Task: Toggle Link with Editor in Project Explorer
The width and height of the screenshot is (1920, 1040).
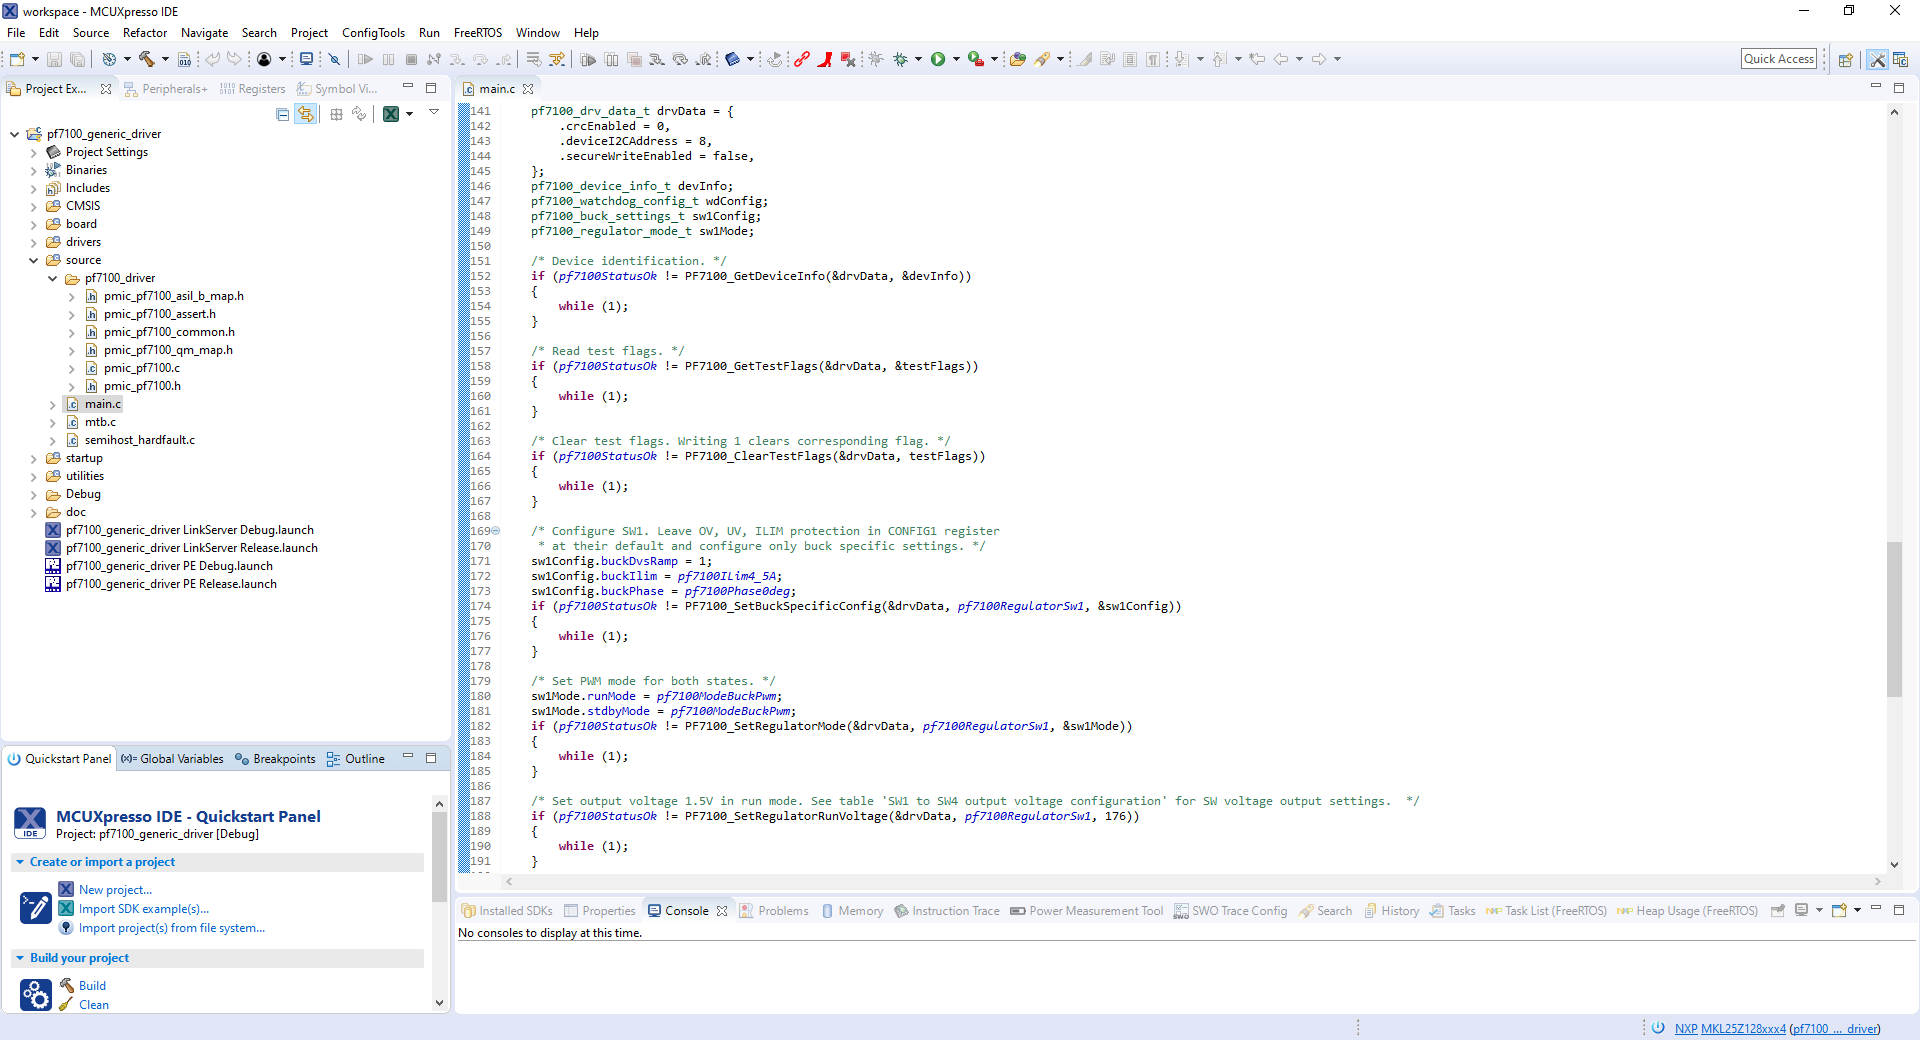Action: coord(306,114)
